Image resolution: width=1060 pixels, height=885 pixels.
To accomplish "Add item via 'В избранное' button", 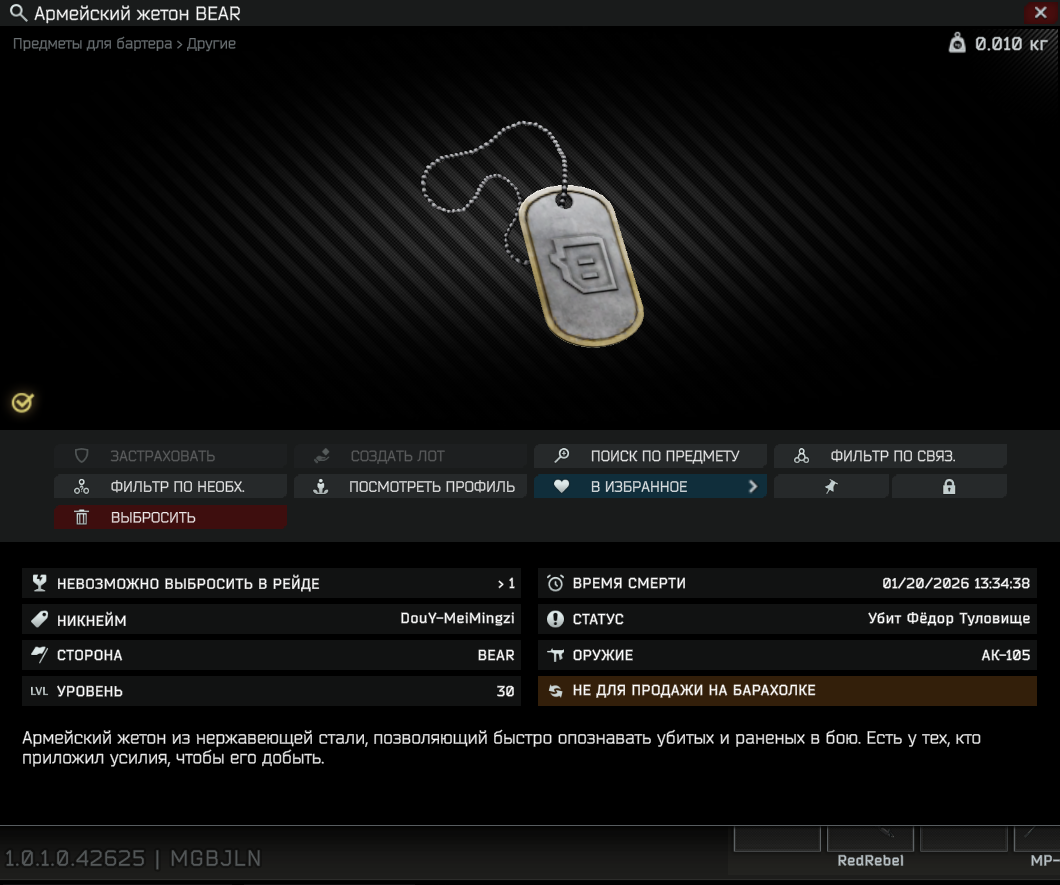I will (650, 486).
